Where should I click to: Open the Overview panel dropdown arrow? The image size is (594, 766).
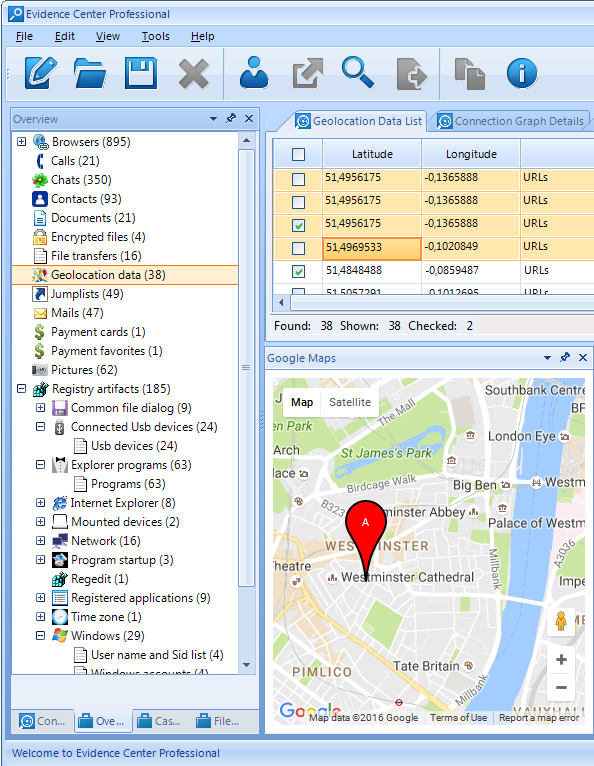pos(213,119)
